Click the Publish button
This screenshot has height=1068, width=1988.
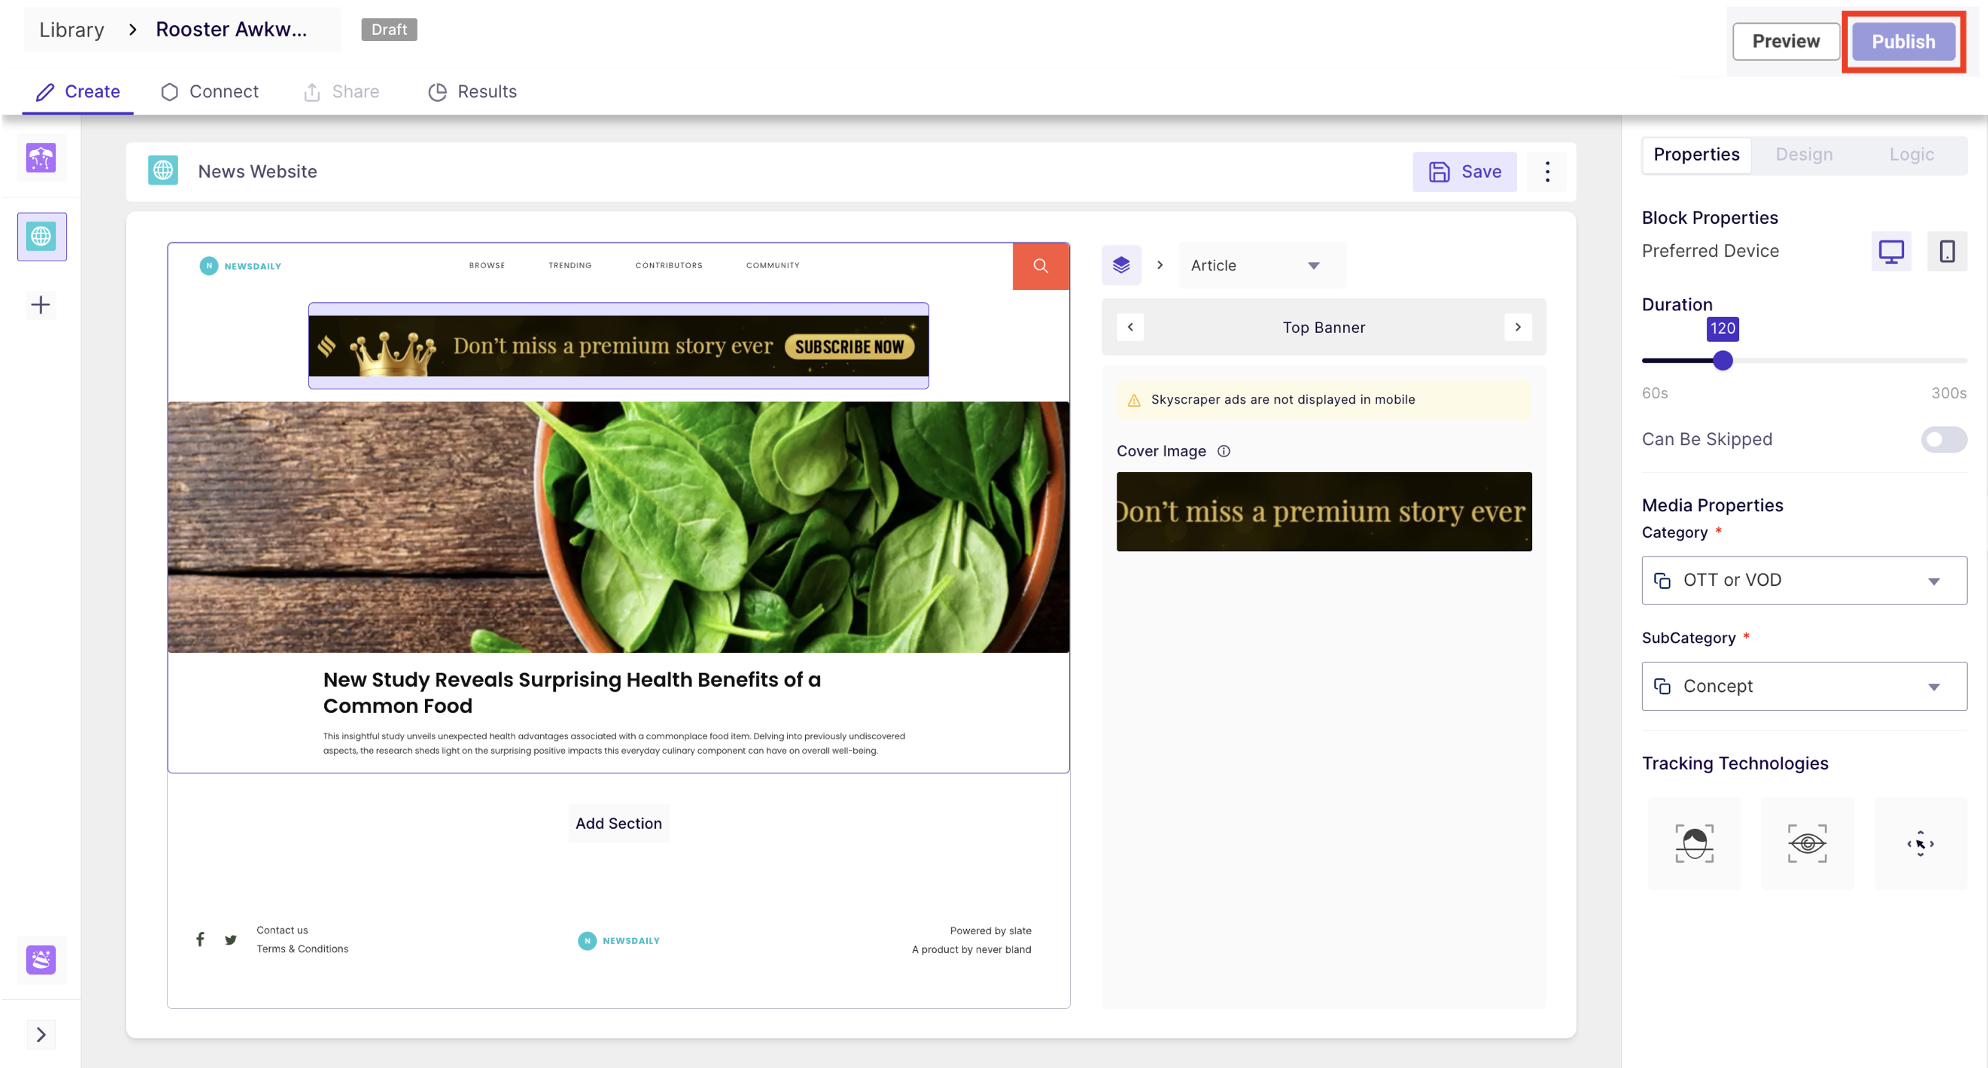coord(1903,42)
